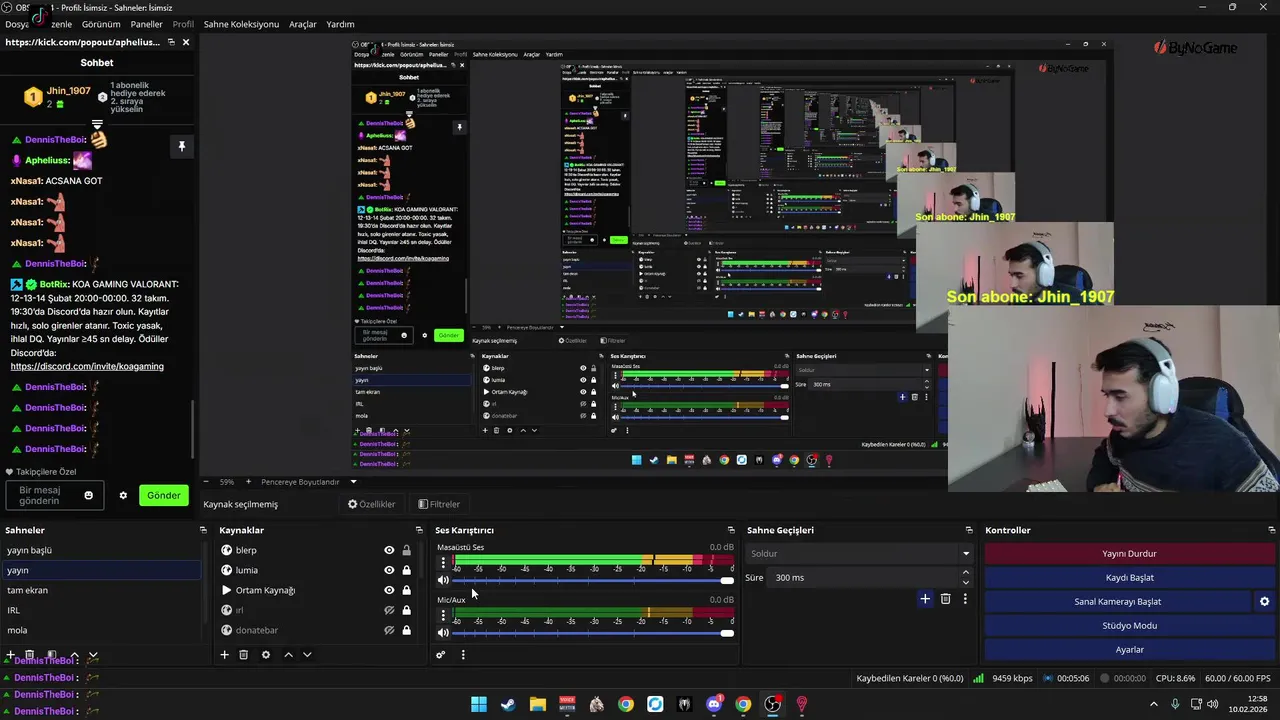
Task: Open Görünüm menu
Action: click(101, 24)
